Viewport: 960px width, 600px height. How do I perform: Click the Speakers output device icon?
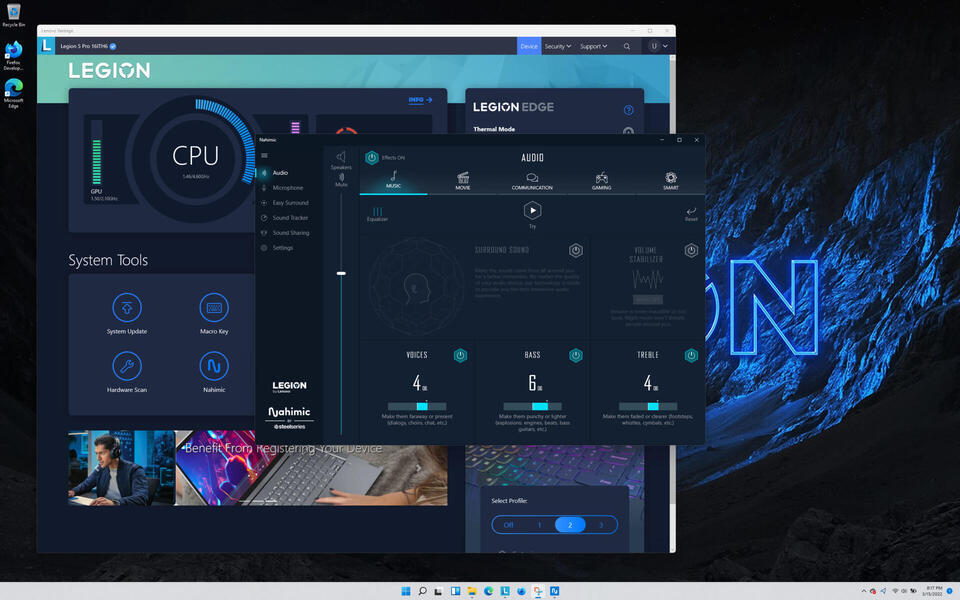[x=341, y=157]
